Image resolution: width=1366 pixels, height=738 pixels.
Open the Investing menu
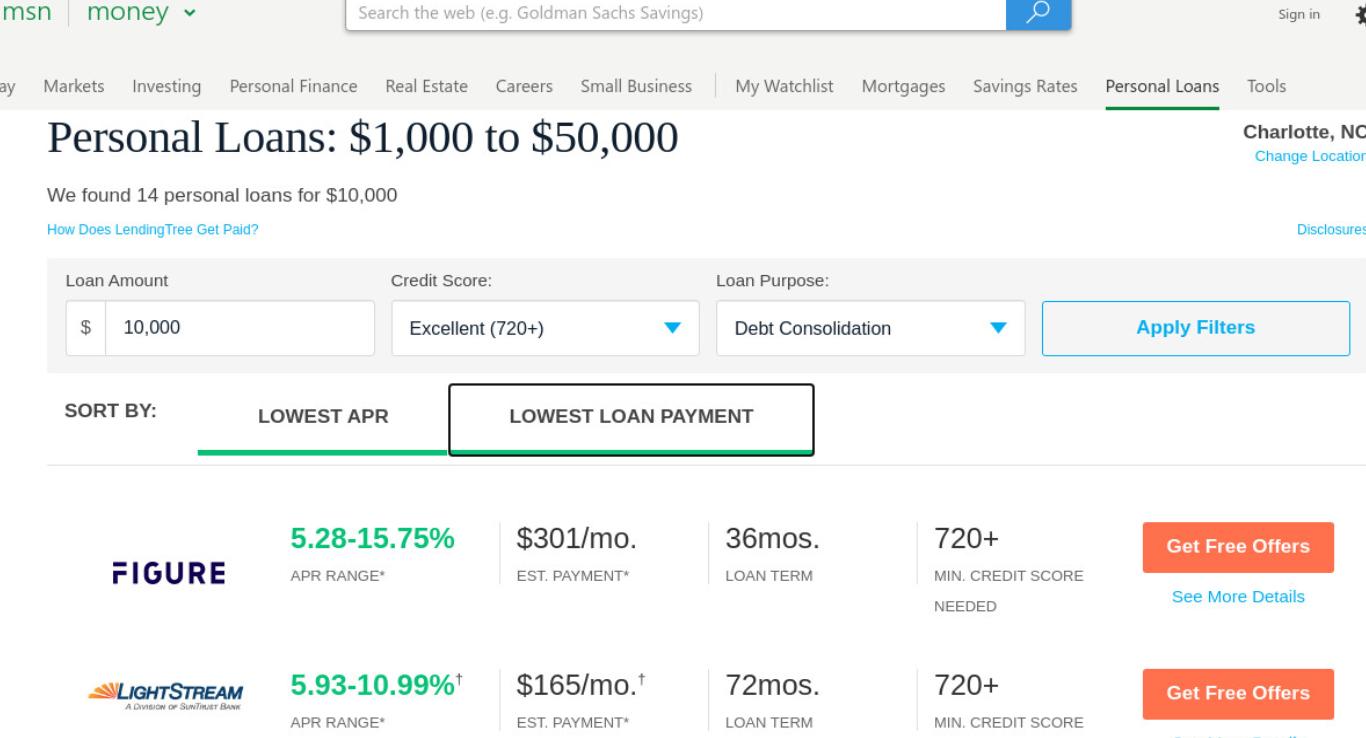pos(166,86)
